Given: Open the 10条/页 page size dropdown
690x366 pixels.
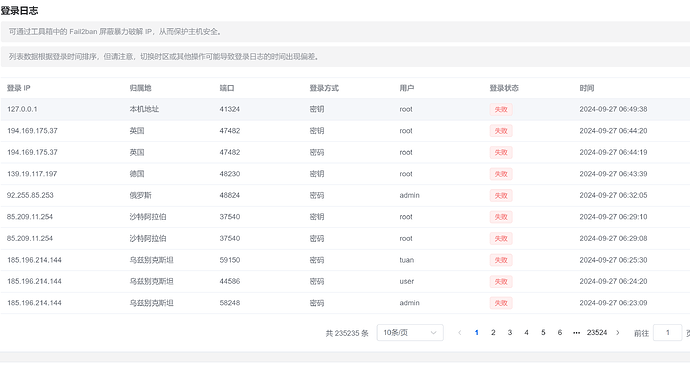Looking at the screenshot, I should [x=410, y=333].
